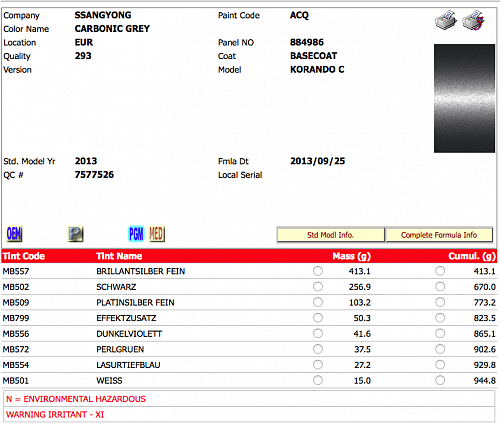This screenshot has width=500, height=425.
Task: Select Cumul. radio for LASURTIEFBLAU 929.8
Action: click(x=440, y=365)
